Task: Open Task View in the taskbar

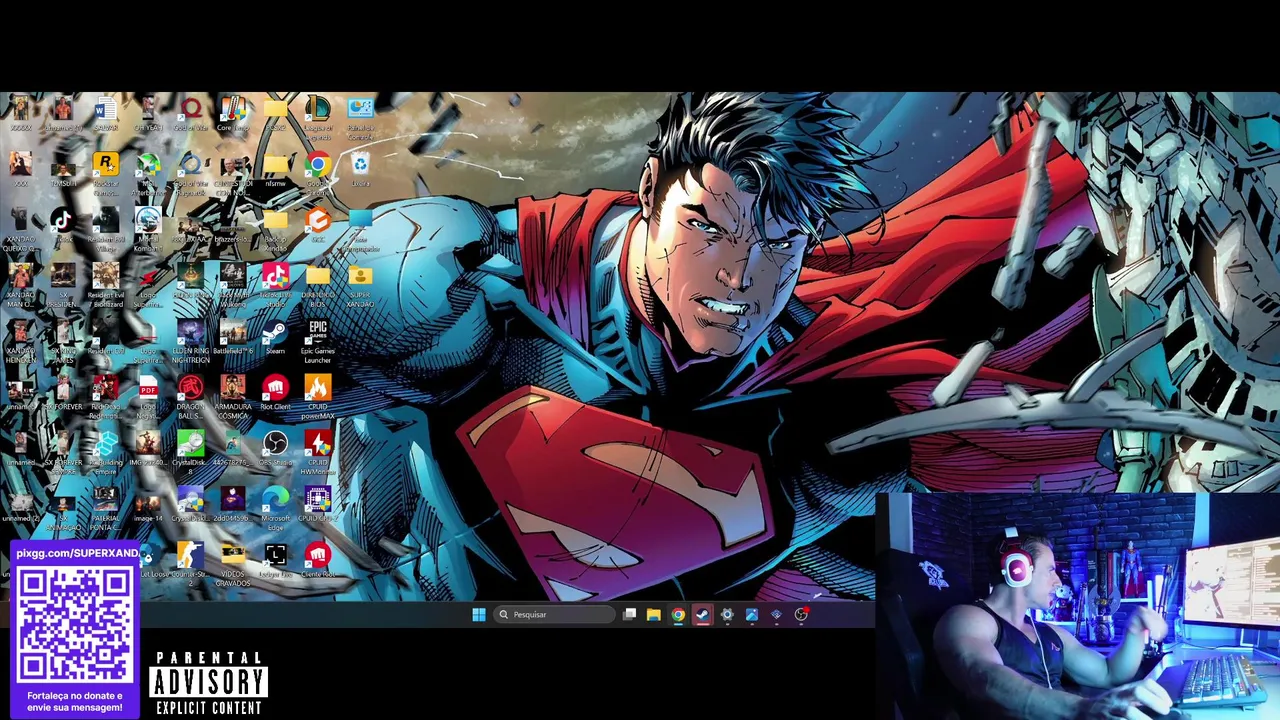Action: (x=629, y=615)
